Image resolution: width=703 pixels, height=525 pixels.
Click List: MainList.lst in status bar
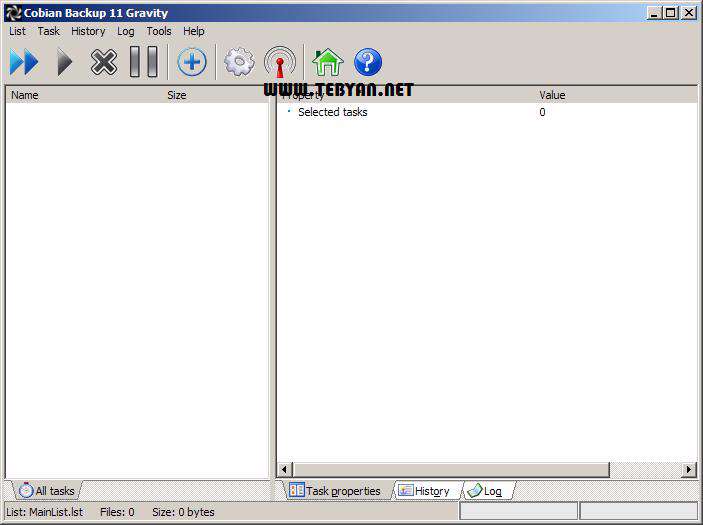pyautogui.click(x=44, y=512)
